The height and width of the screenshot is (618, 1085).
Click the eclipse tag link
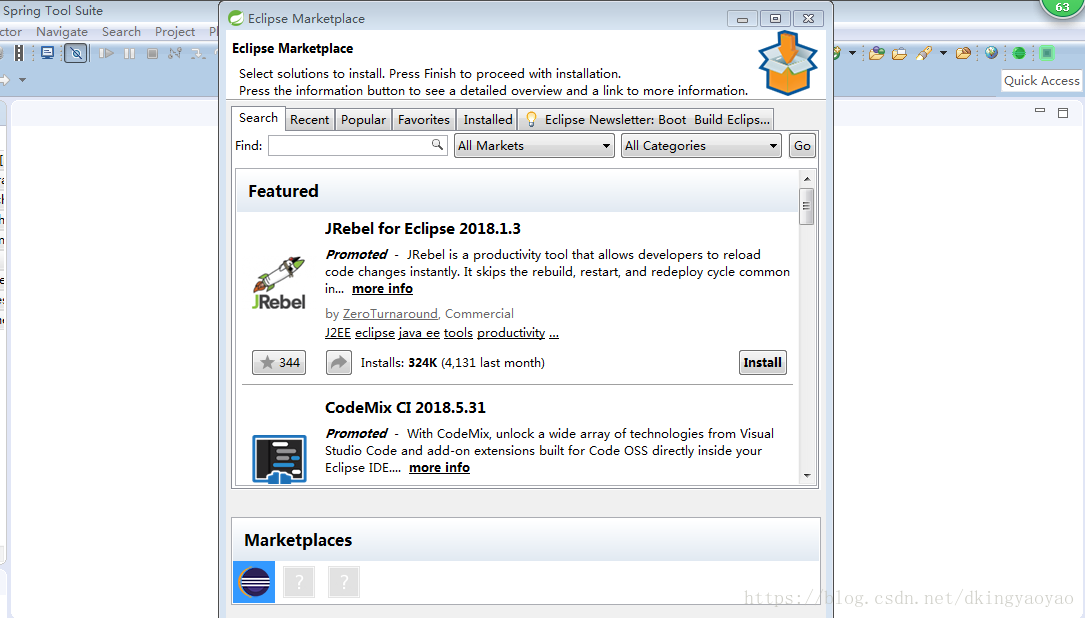(x=374, y=333)
